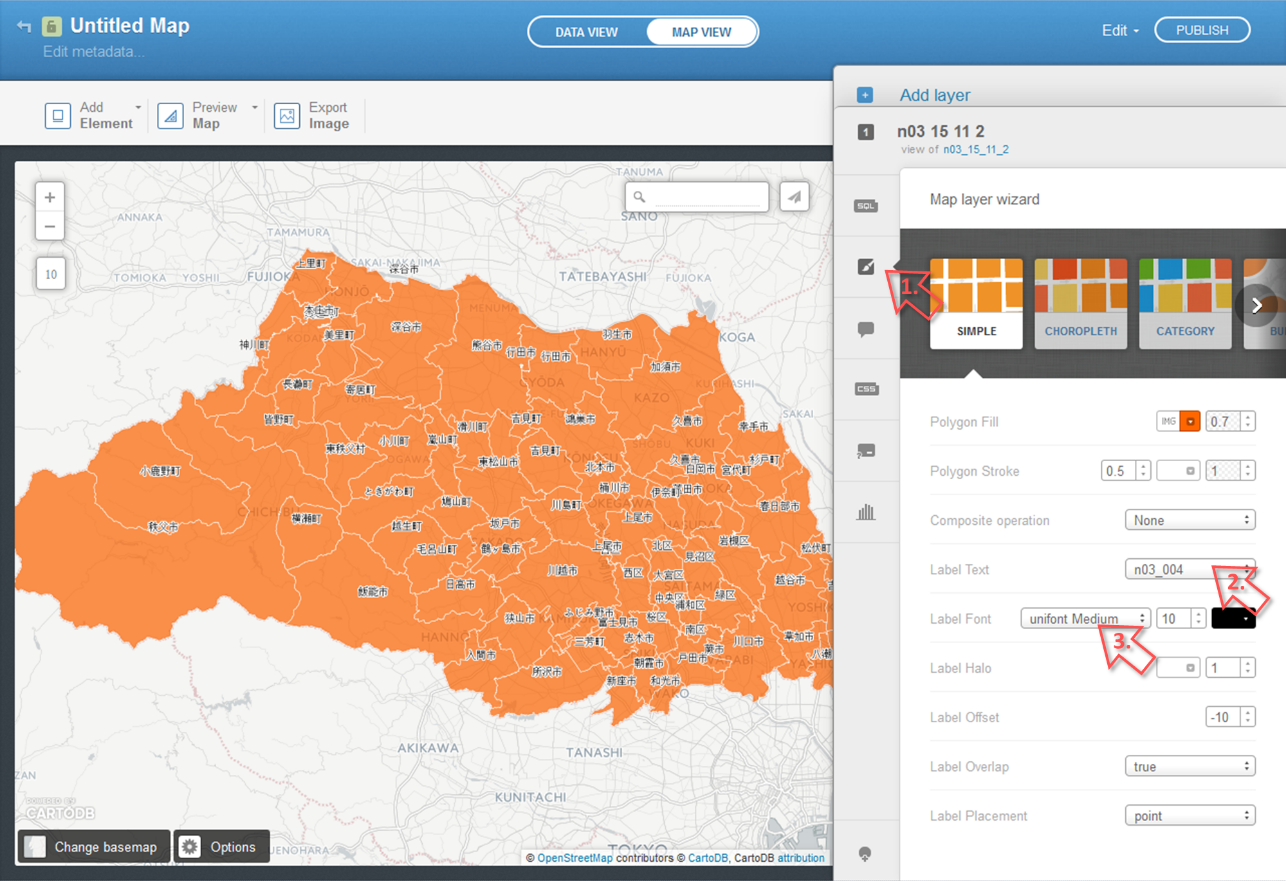This screenshot has width=1286, height=881.
Task: Open Polygon Fill orange color swatch
Action: pyautogui.click(x=1190, y=422)
